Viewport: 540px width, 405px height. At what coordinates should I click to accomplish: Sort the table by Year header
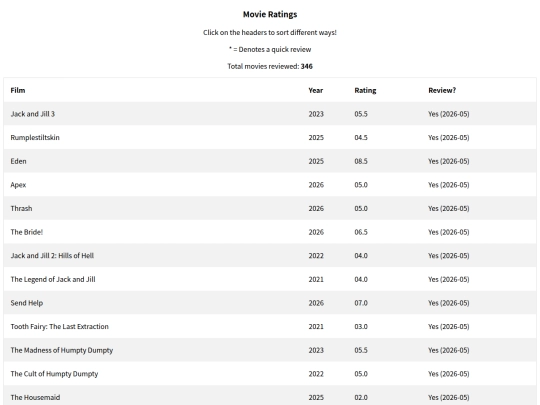coord(315,90)
